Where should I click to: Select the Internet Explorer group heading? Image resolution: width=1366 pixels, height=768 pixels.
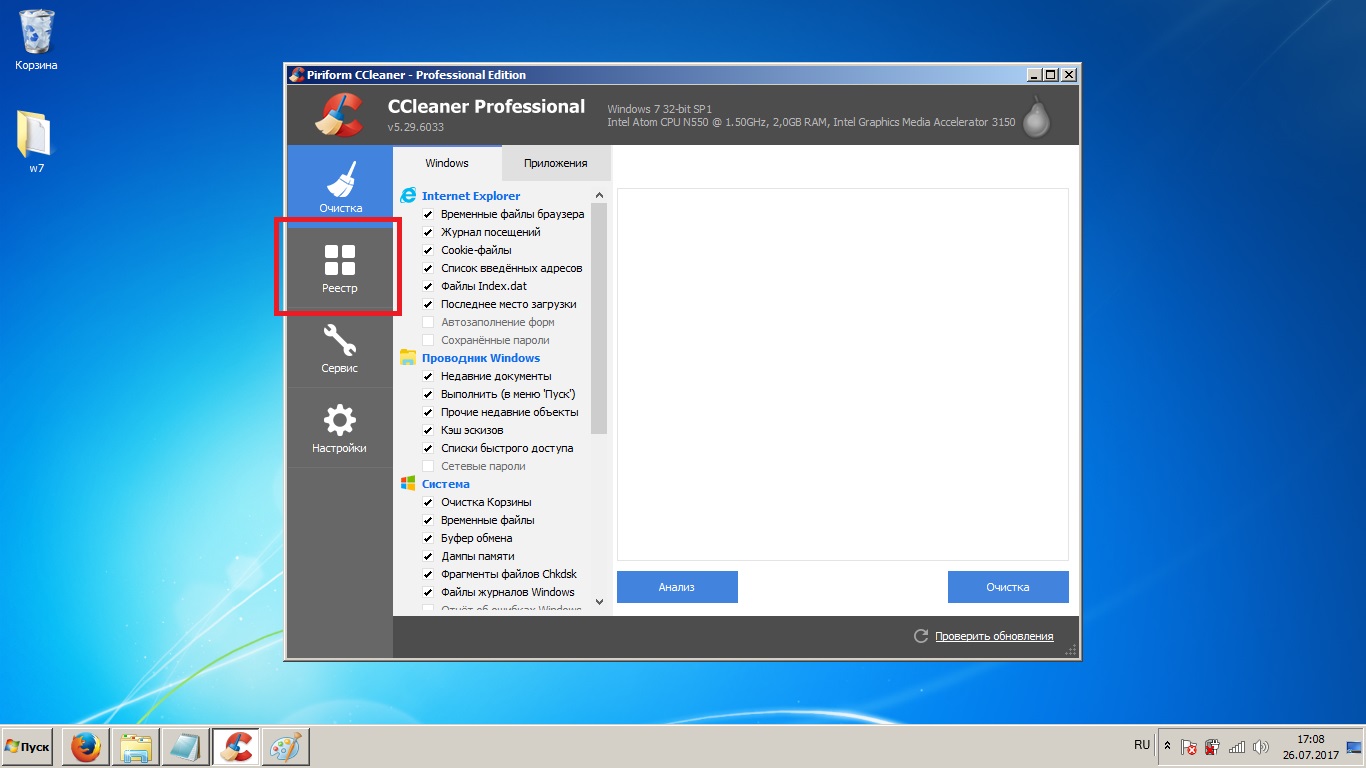pos(471,196)
